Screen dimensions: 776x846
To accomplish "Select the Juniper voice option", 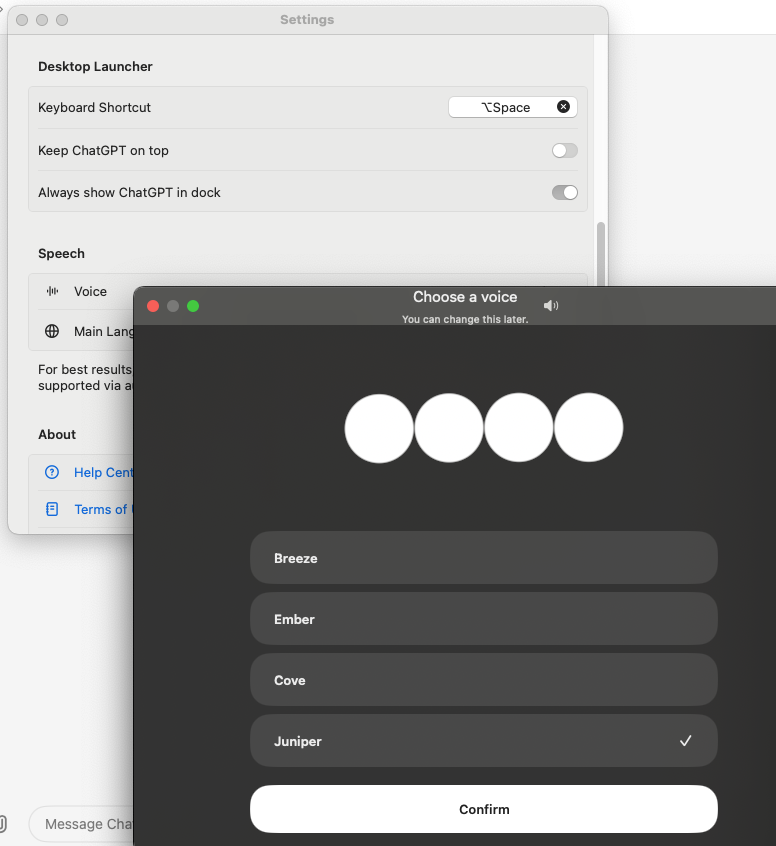I will pos(484,741).
